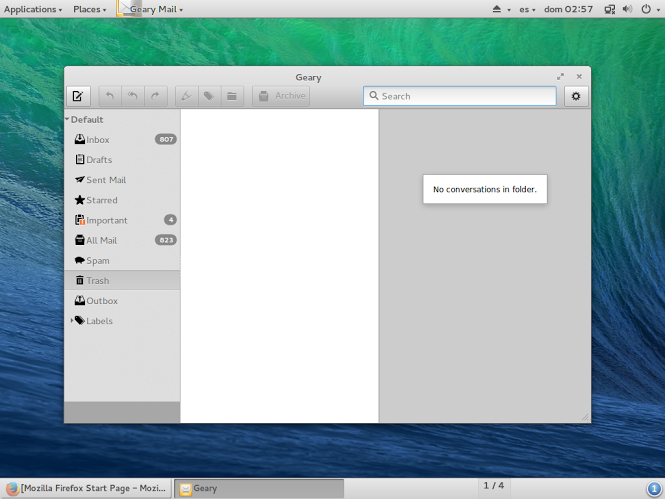665x499 pixels.
Task: Click the Important count badge 4
Action: pos(170,220)
